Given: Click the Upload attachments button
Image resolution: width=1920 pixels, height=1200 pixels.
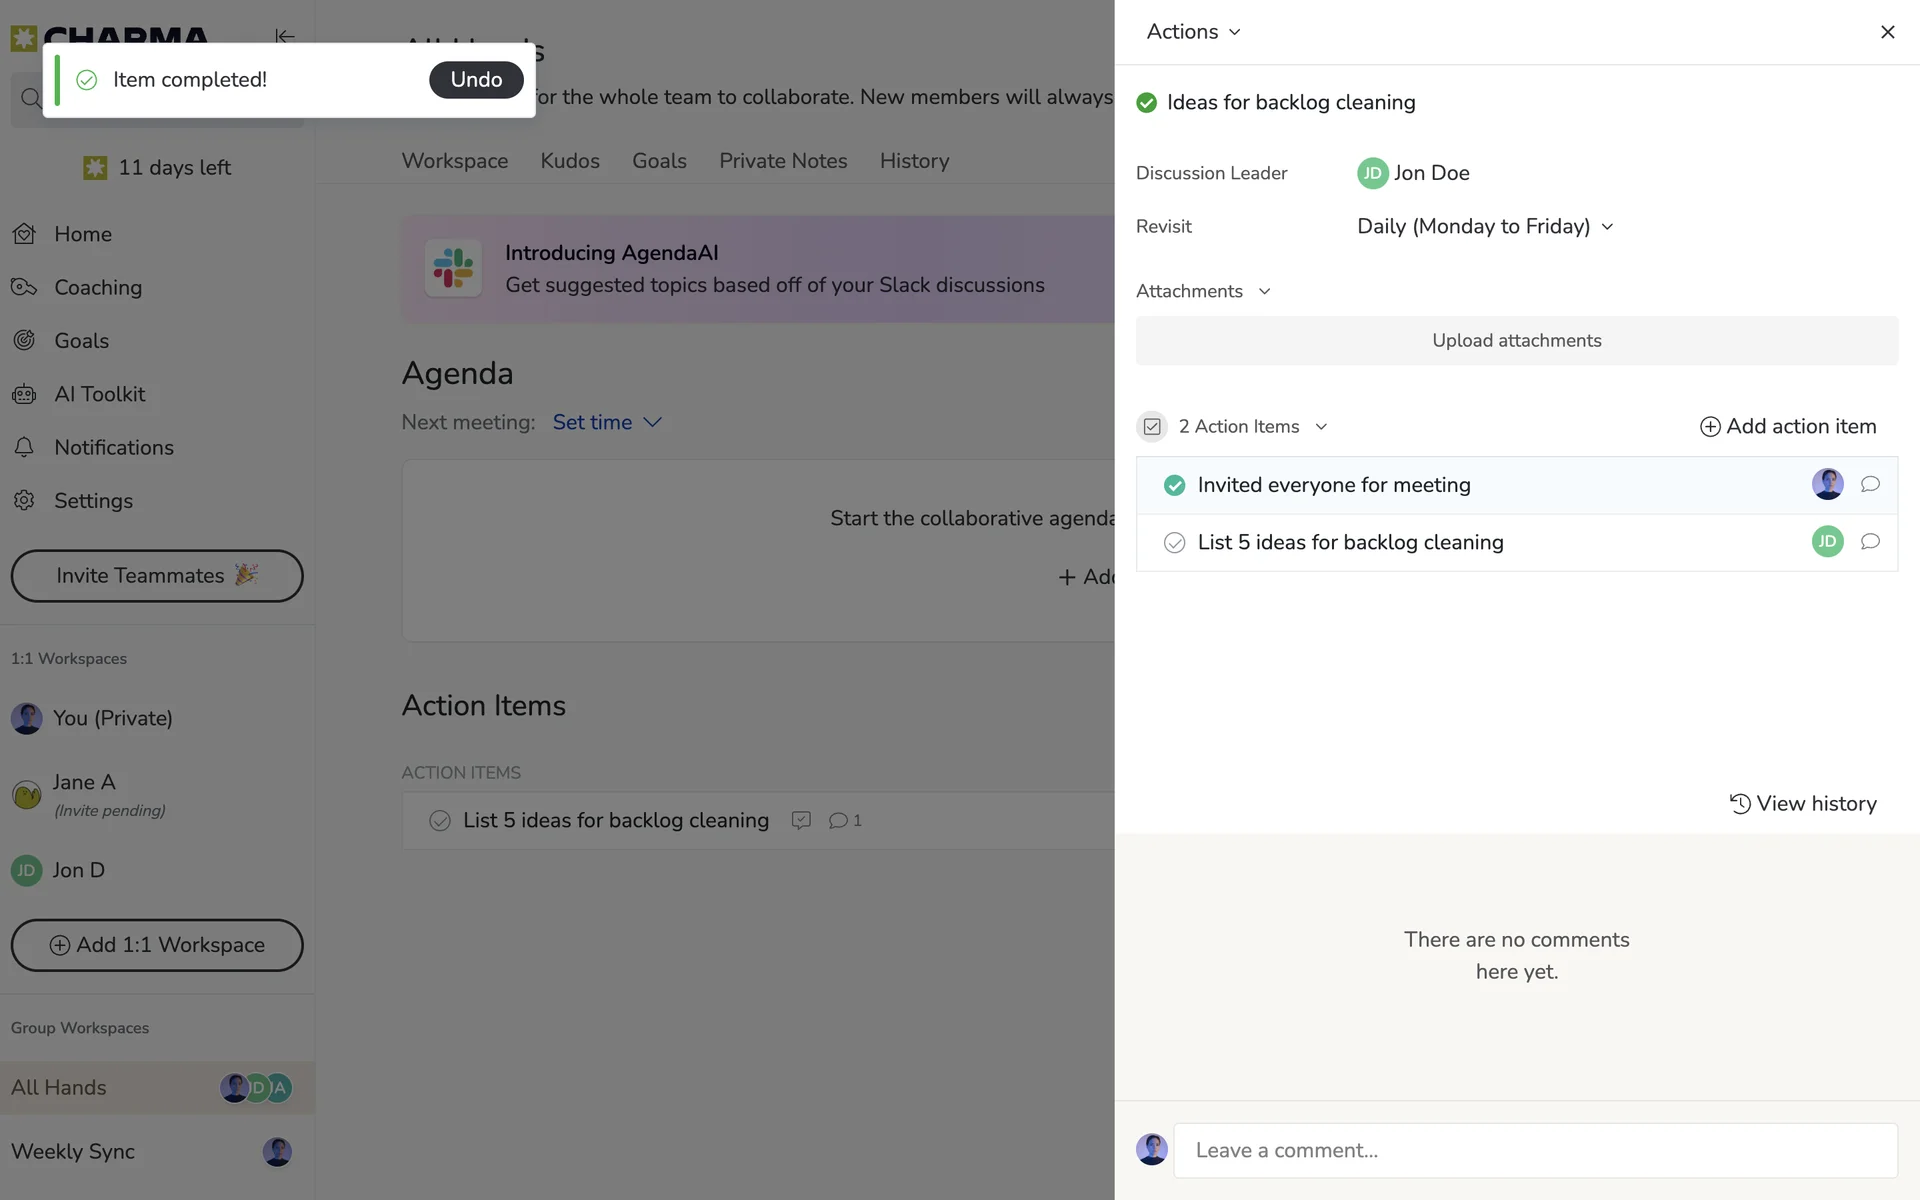Looking at the screenshot, I should coord(1516,341).
